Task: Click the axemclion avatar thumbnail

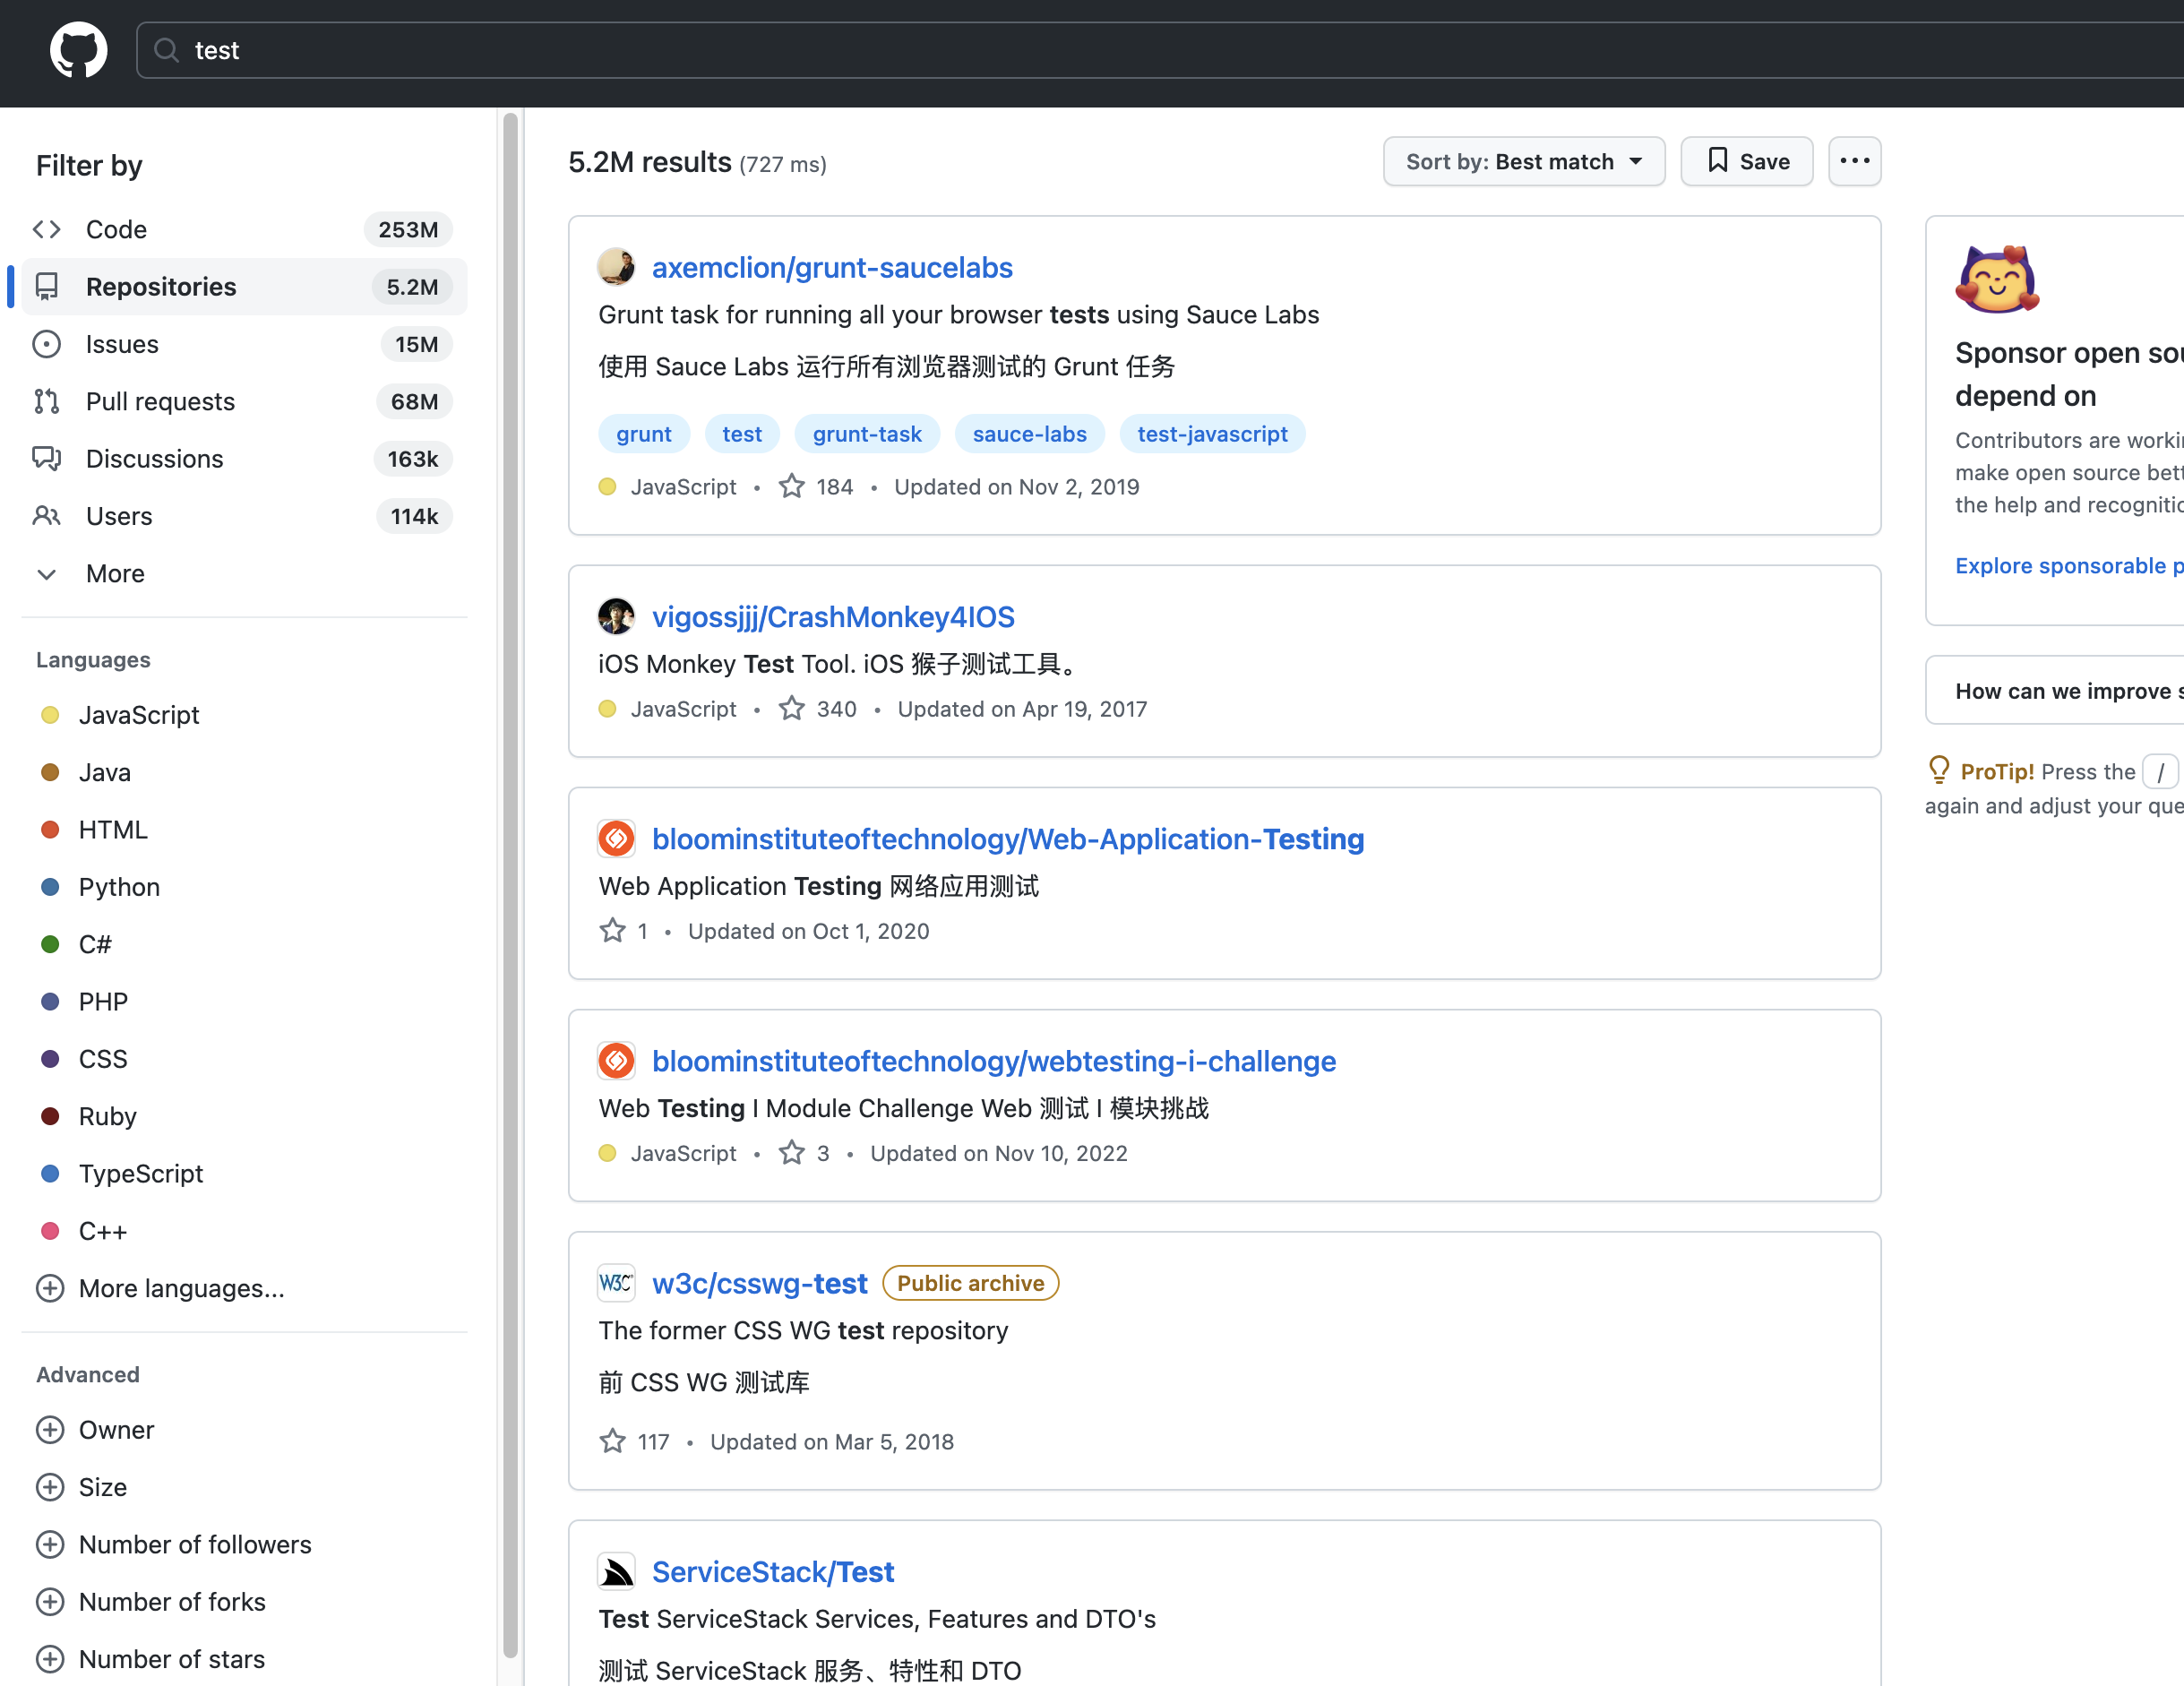Action: 616,267
